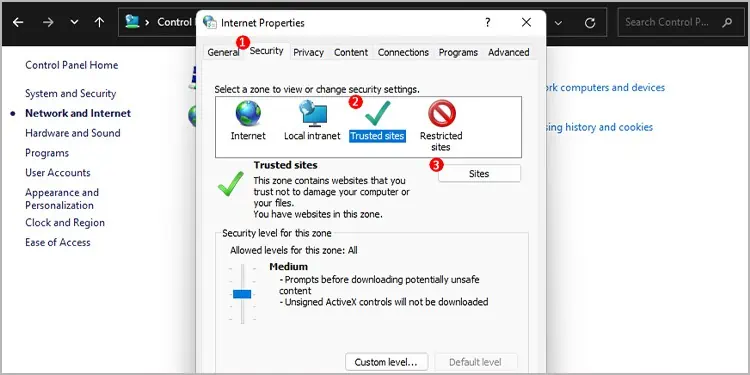
Task: Click 'You have websites in this zone.' text
Action: 318,214
